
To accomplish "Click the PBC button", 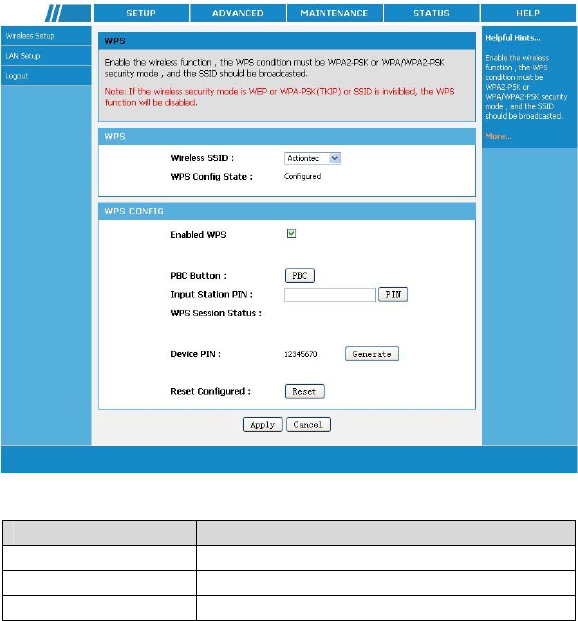I will click(300, 276).
